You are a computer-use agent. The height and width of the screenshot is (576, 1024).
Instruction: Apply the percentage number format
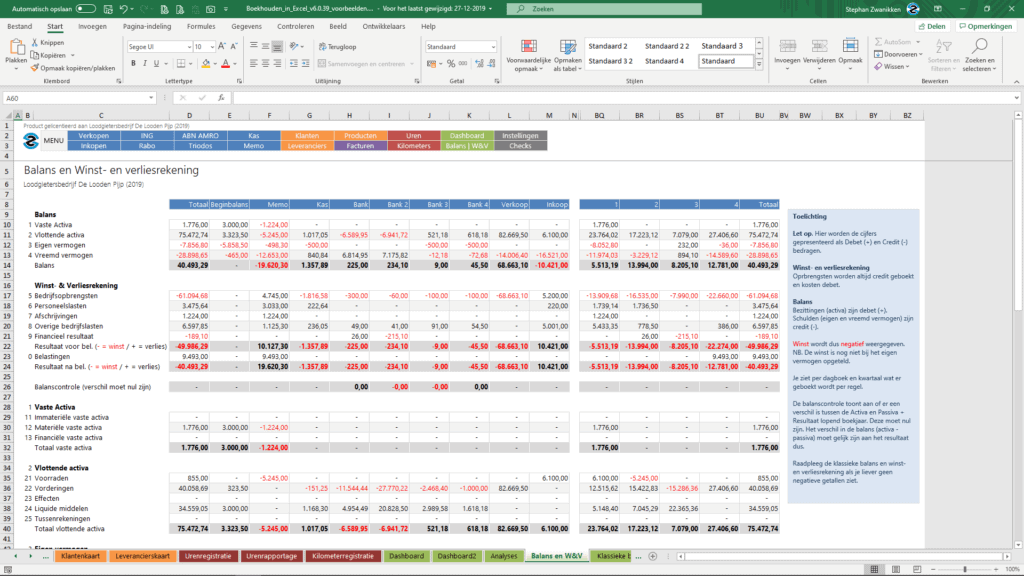tap(452, 63)
